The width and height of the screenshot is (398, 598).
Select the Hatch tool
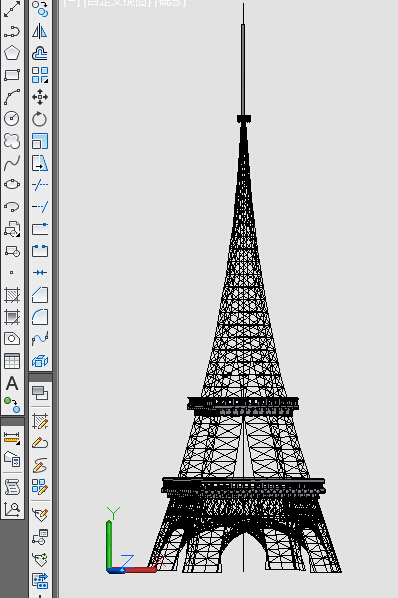(12, 295)
